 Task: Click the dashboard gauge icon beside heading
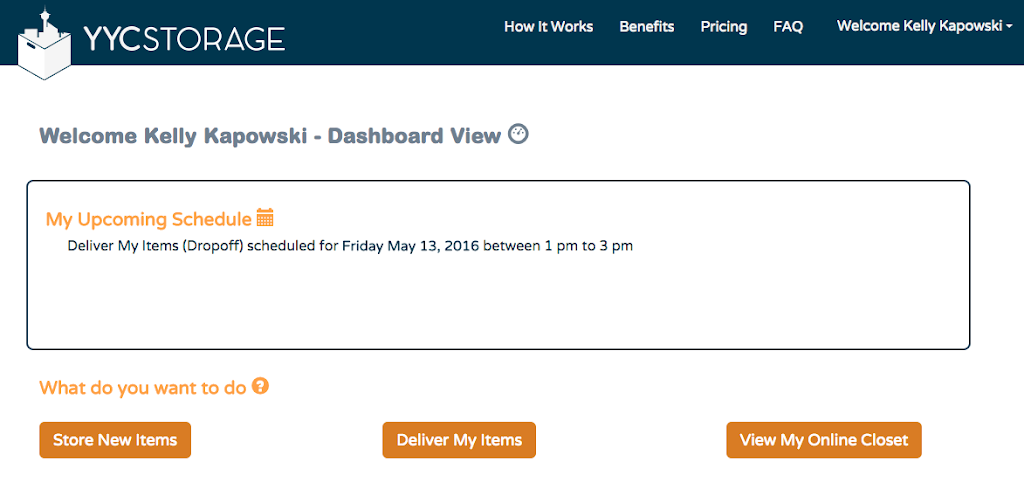518,134
